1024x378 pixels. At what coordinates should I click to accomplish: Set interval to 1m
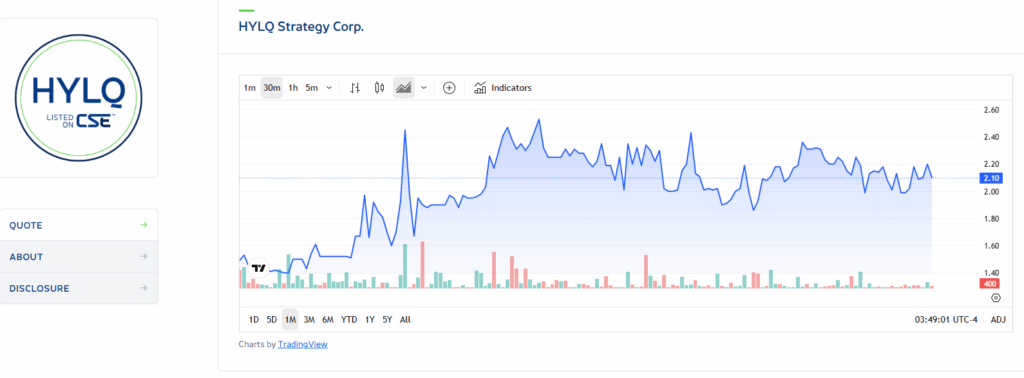(x=249, y=87)
